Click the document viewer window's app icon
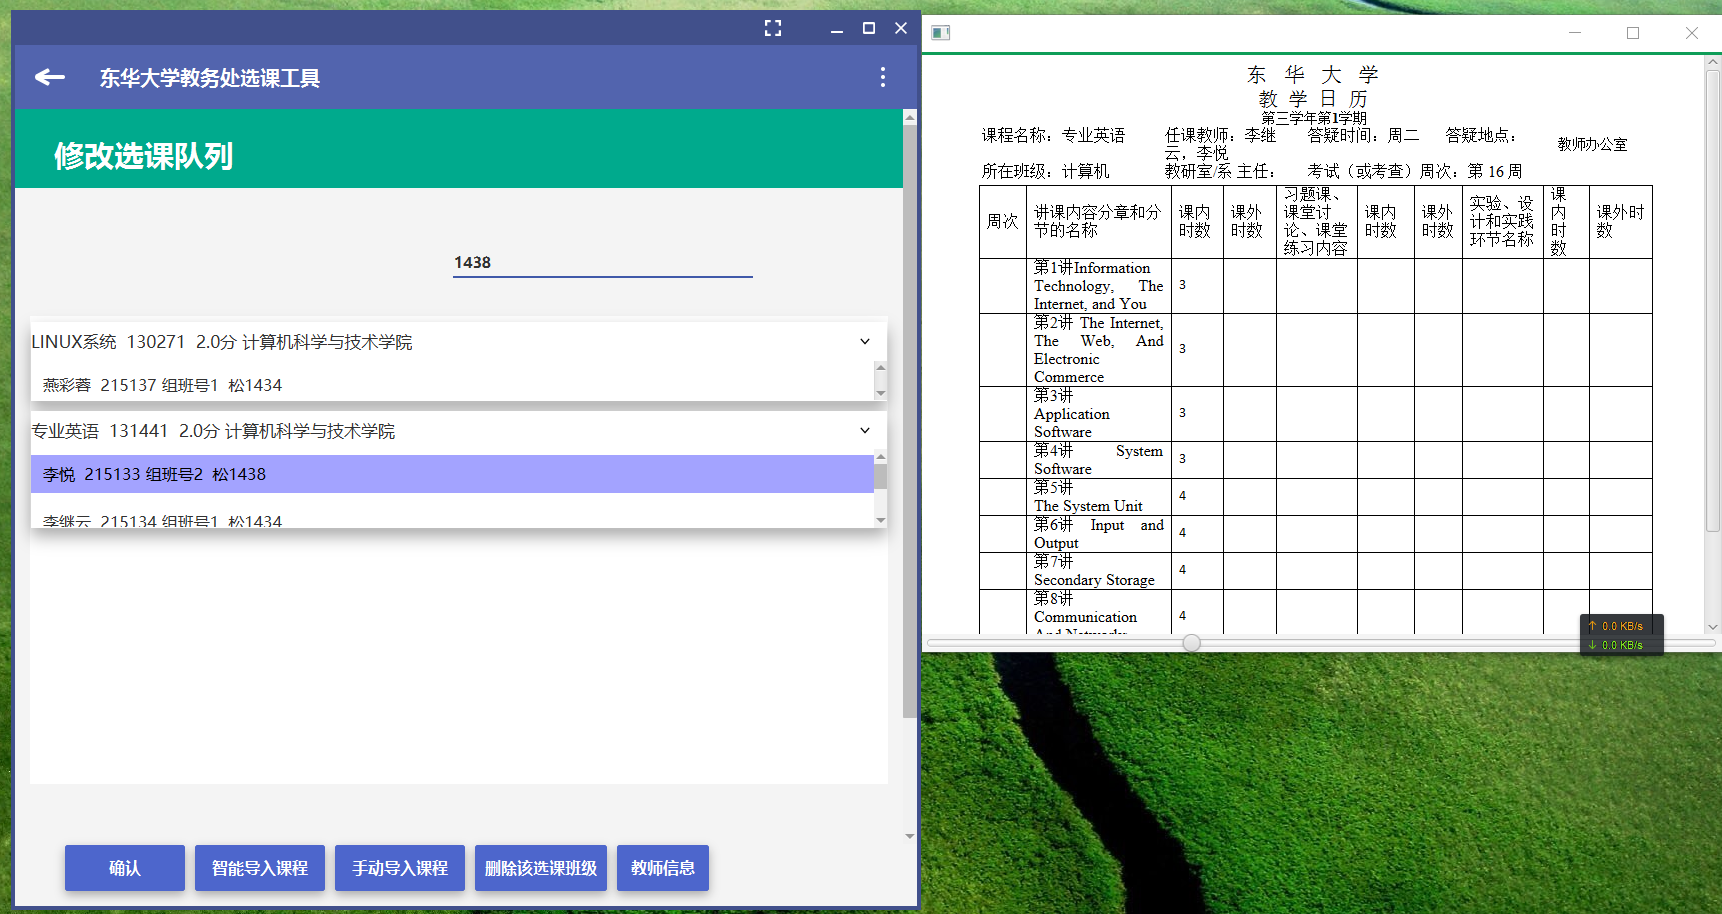This screenshot has height=914, width=1722. coord(940,33)
